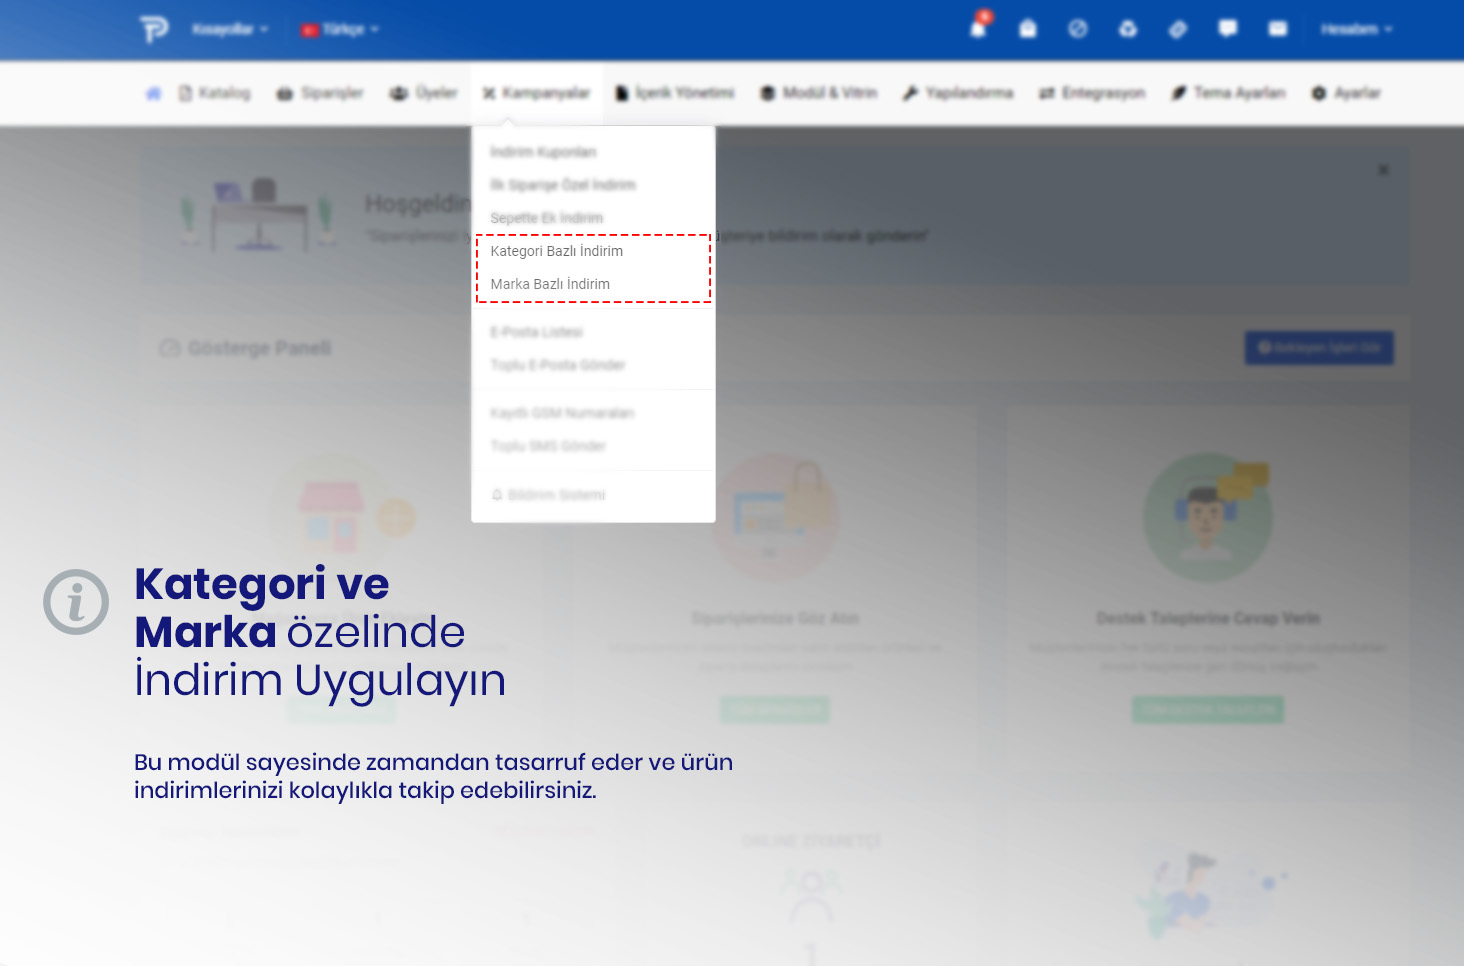This screenshot has width=1464, height=966.
Task: Click the blue button in Gösterge Paneli header
Action: click(1319, 348)
